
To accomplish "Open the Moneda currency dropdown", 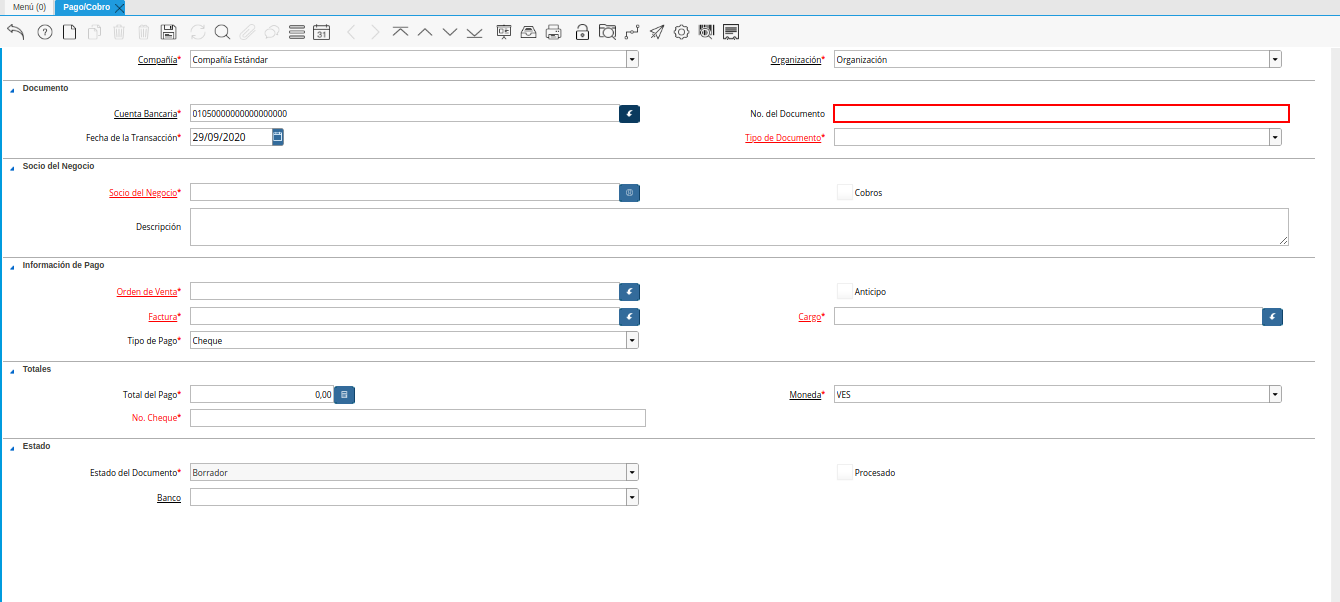I will tap(1275, 395).
